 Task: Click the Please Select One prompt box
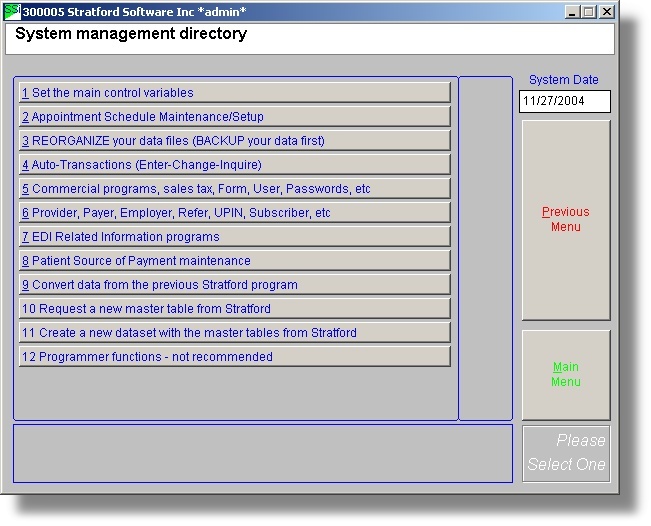coord(566,454)
